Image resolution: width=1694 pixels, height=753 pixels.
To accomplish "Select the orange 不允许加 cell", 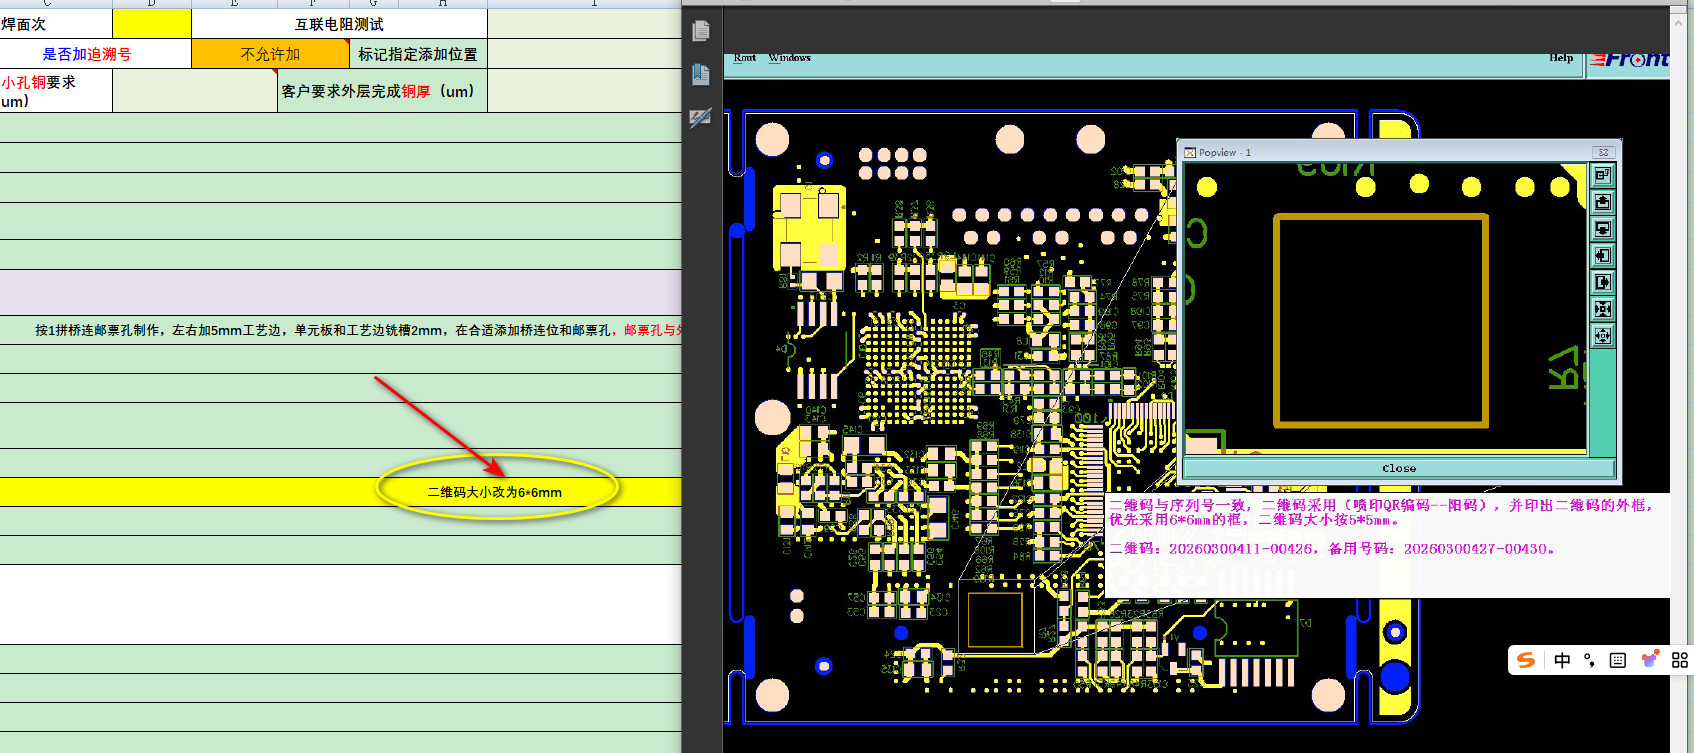I will point(270,54).
